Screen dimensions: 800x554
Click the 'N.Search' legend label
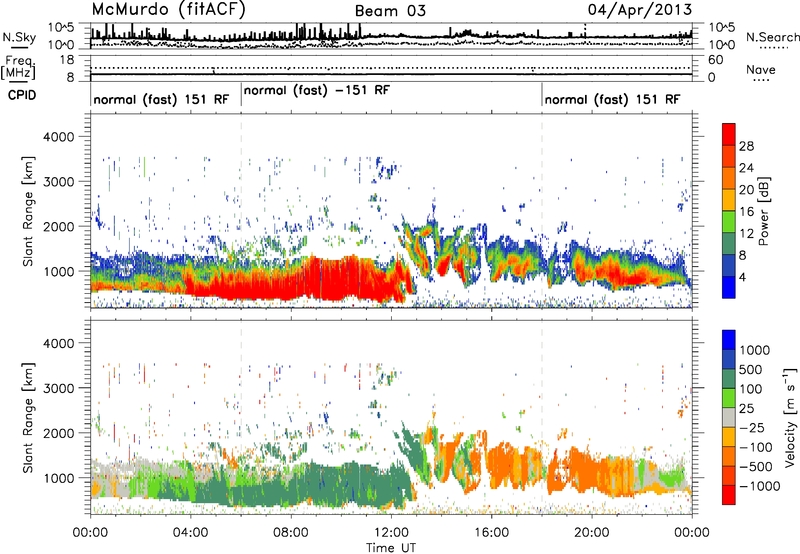pyautogui.click(x=772, y=37)
